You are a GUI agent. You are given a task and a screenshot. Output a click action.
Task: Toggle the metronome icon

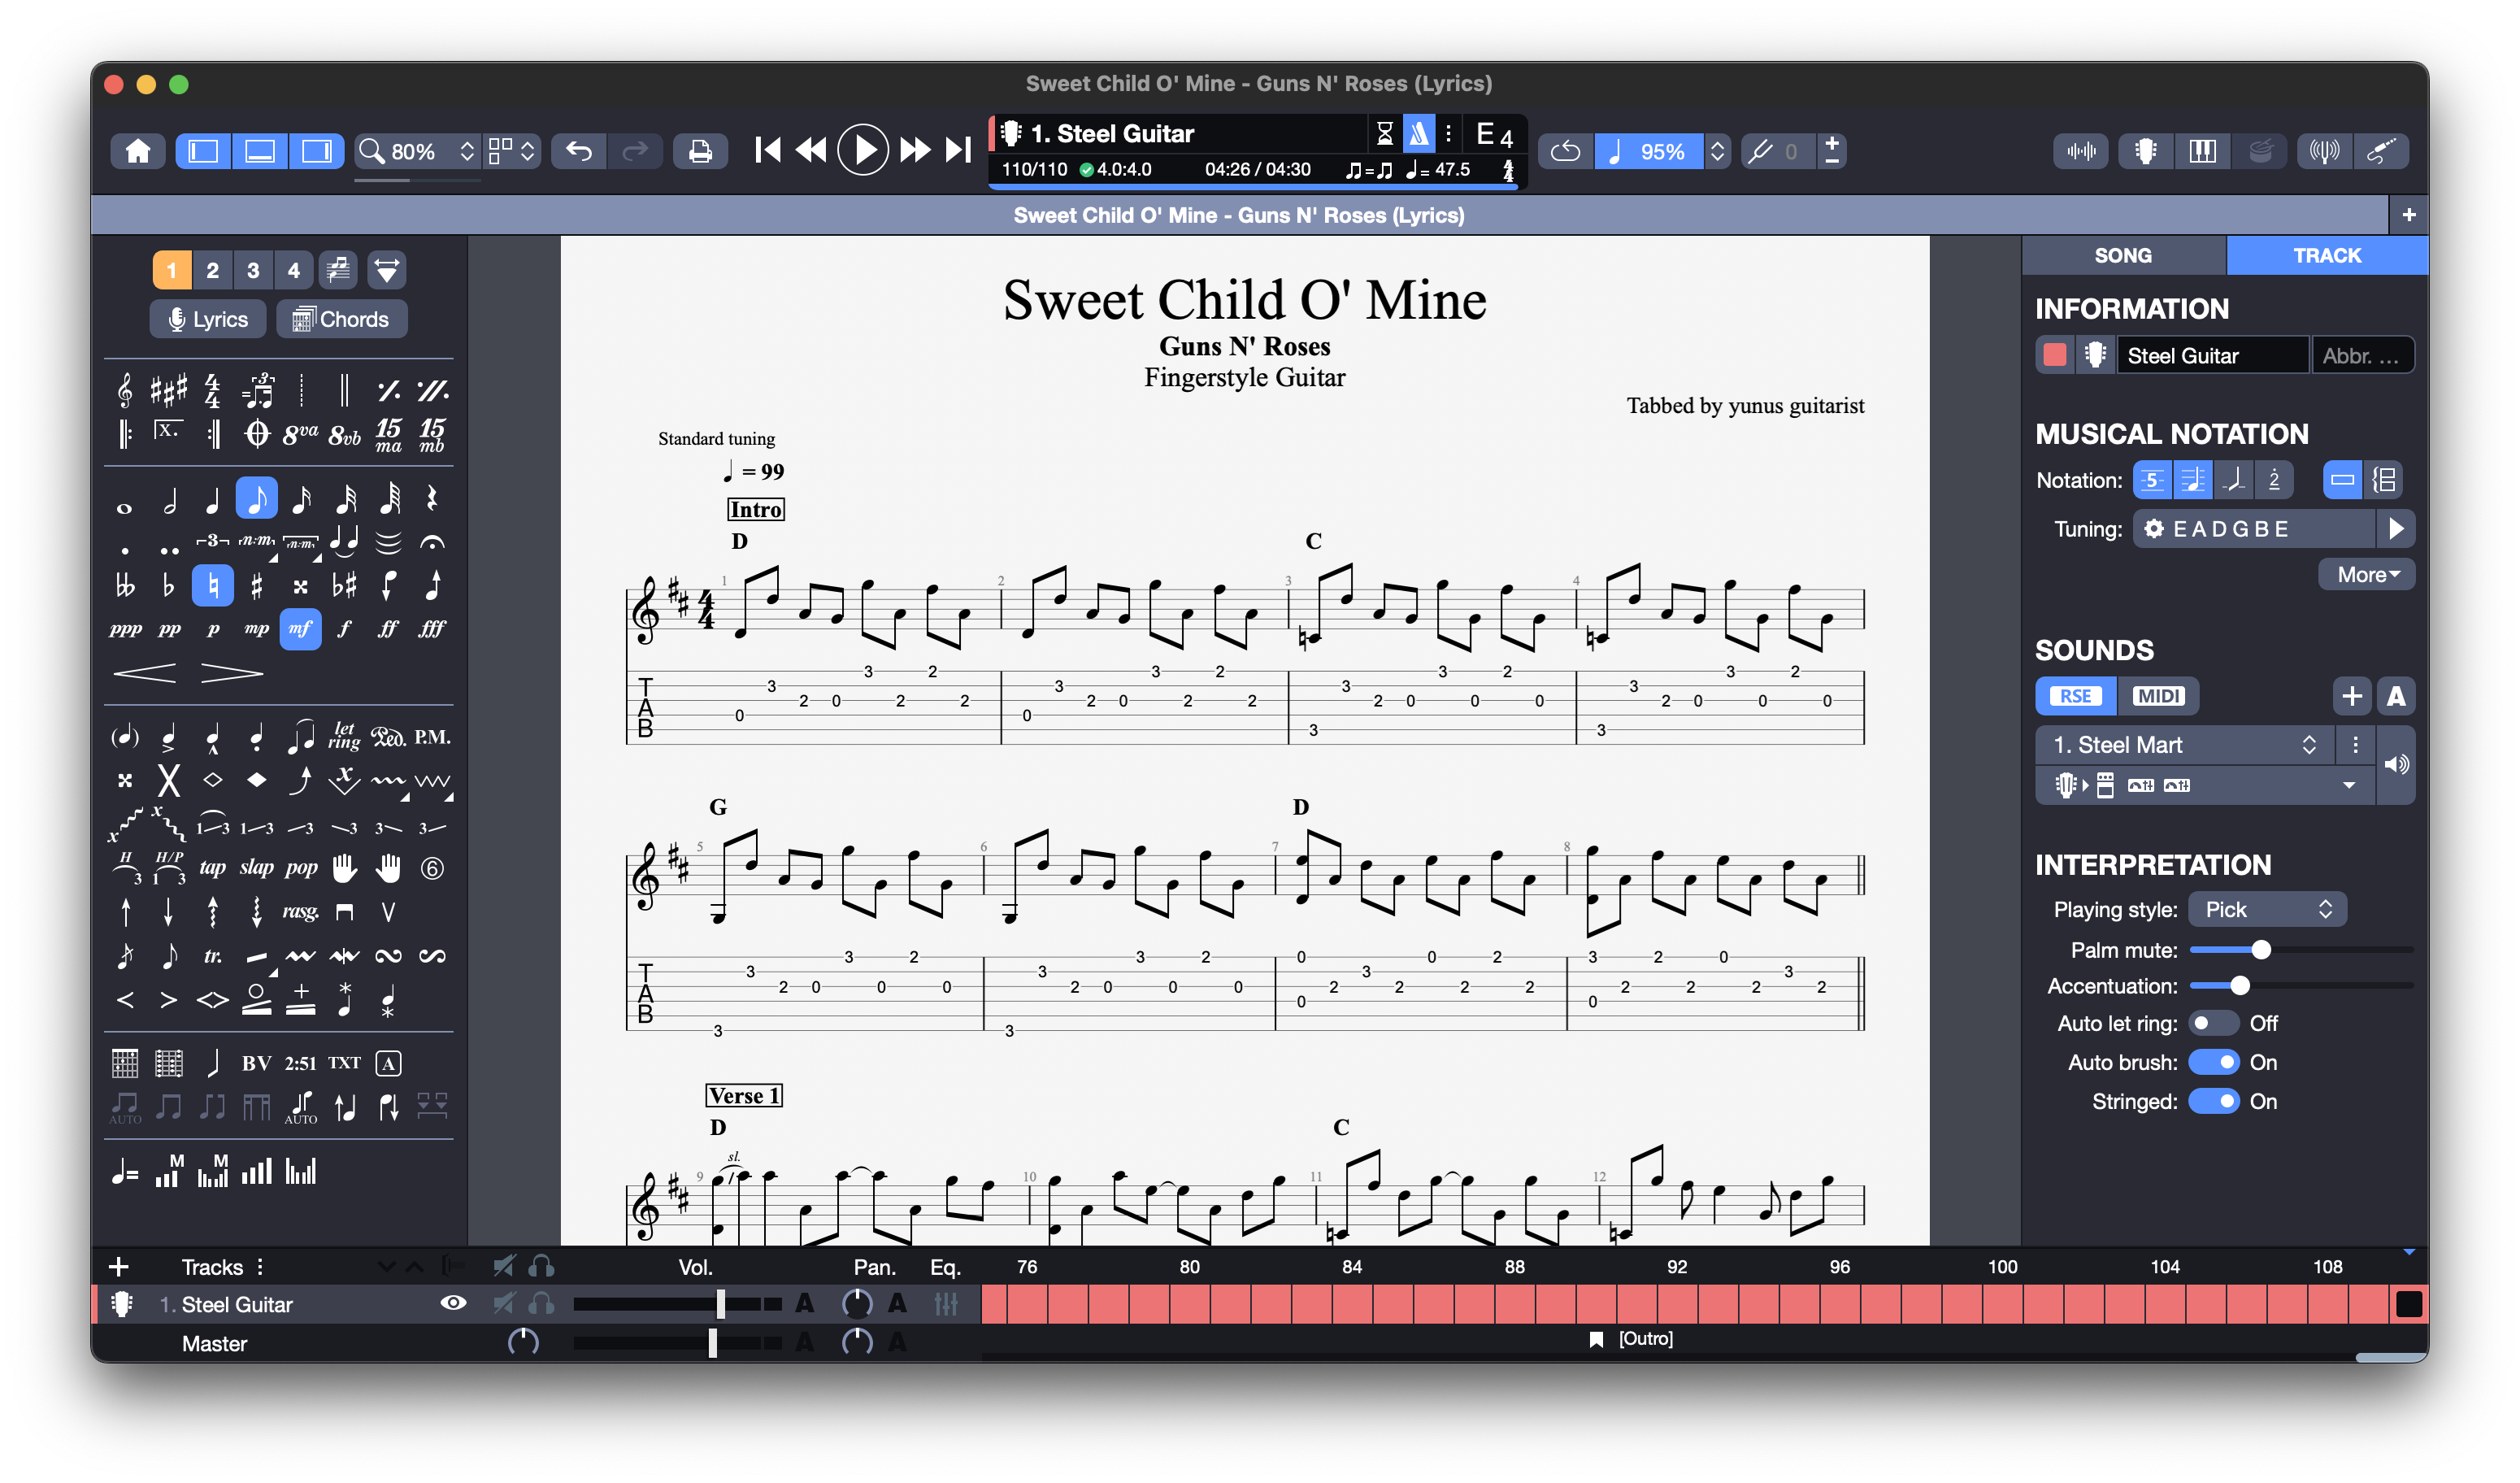coord(1419,133)
